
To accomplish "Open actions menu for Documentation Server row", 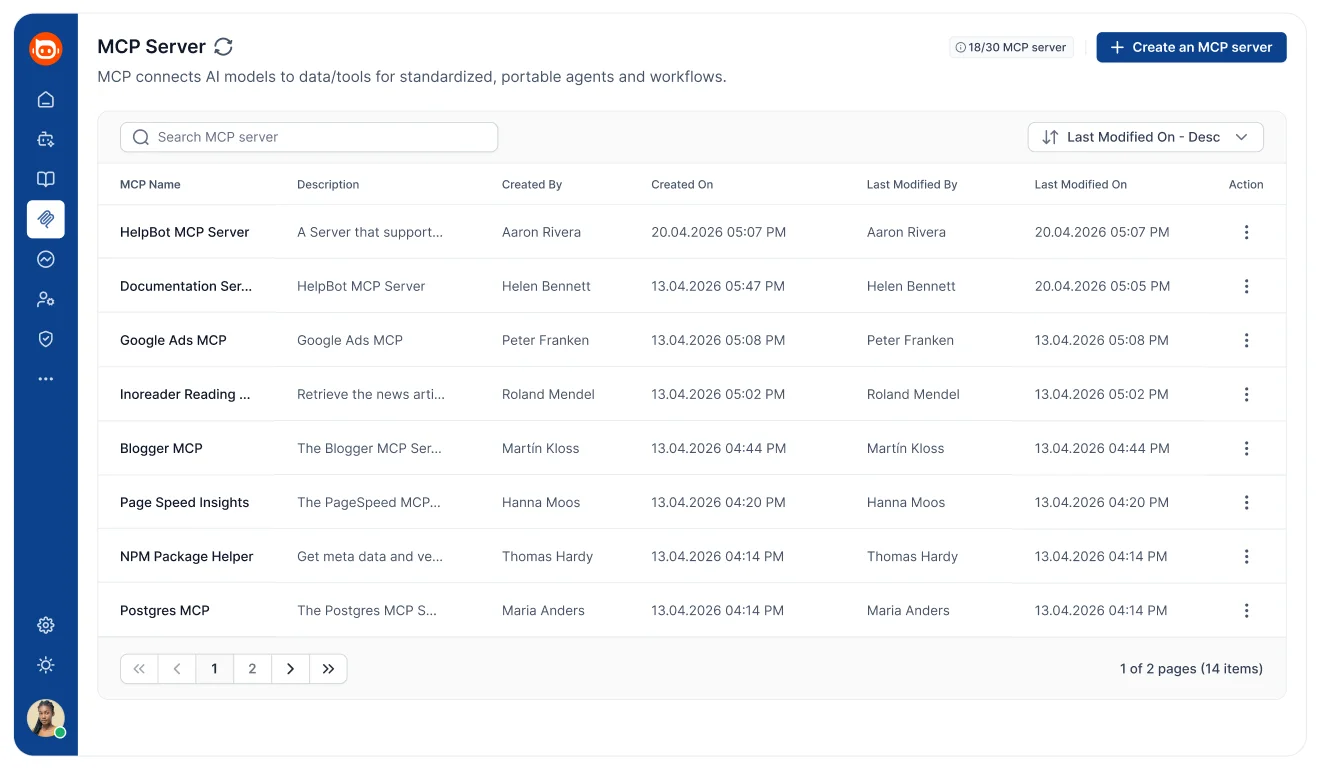I will 1246,286.
